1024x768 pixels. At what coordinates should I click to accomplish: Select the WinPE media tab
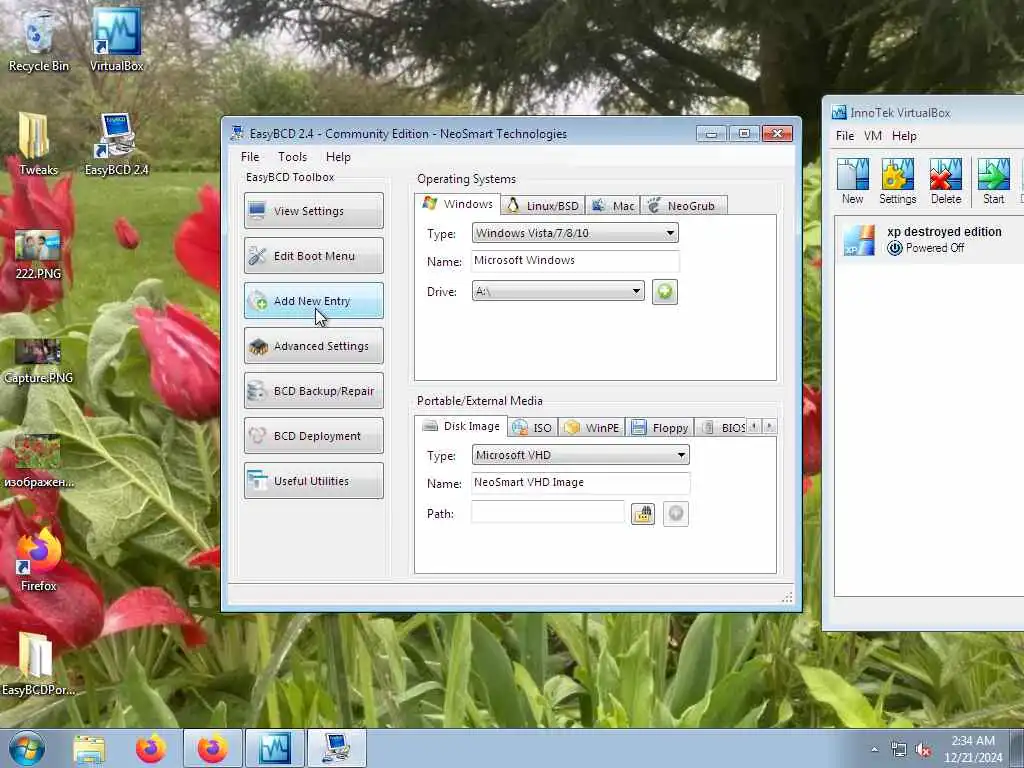[591, 428]
